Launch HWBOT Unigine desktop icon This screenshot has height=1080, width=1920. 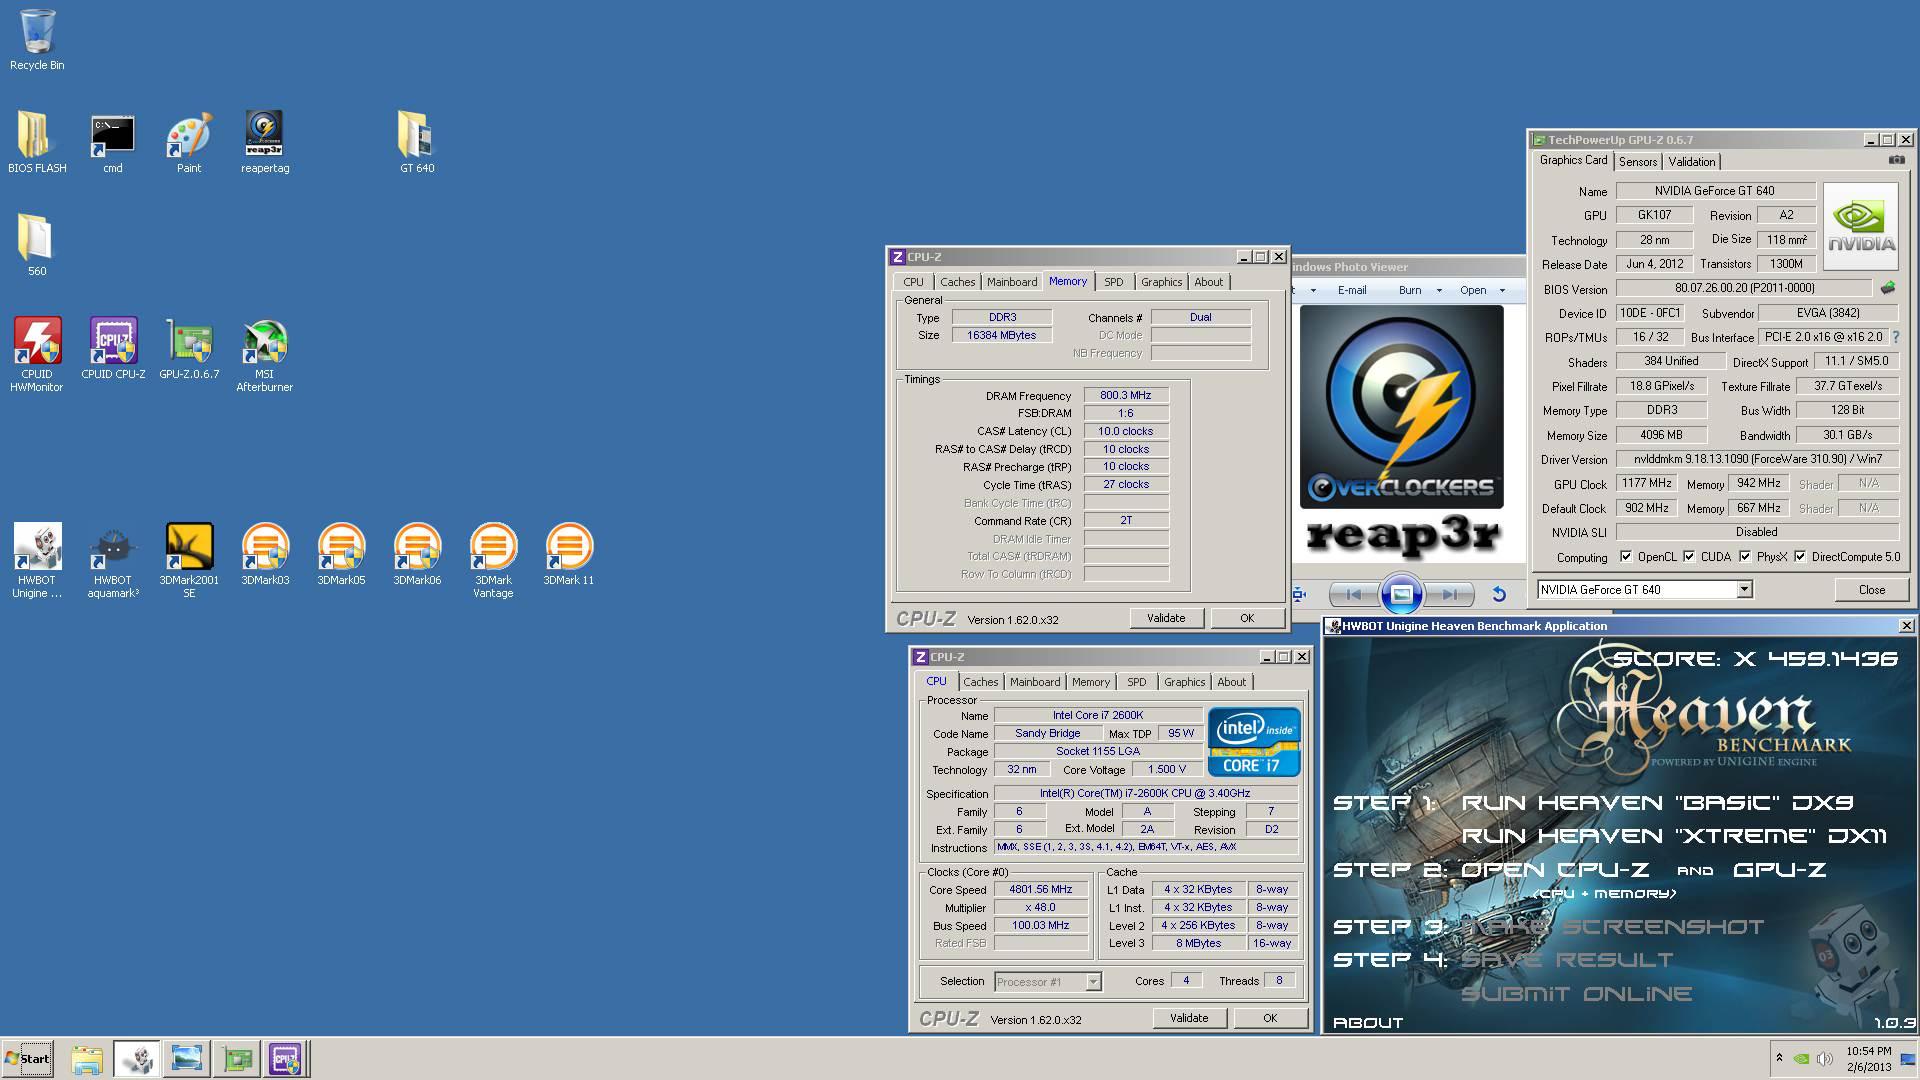[x=37, y=561]
